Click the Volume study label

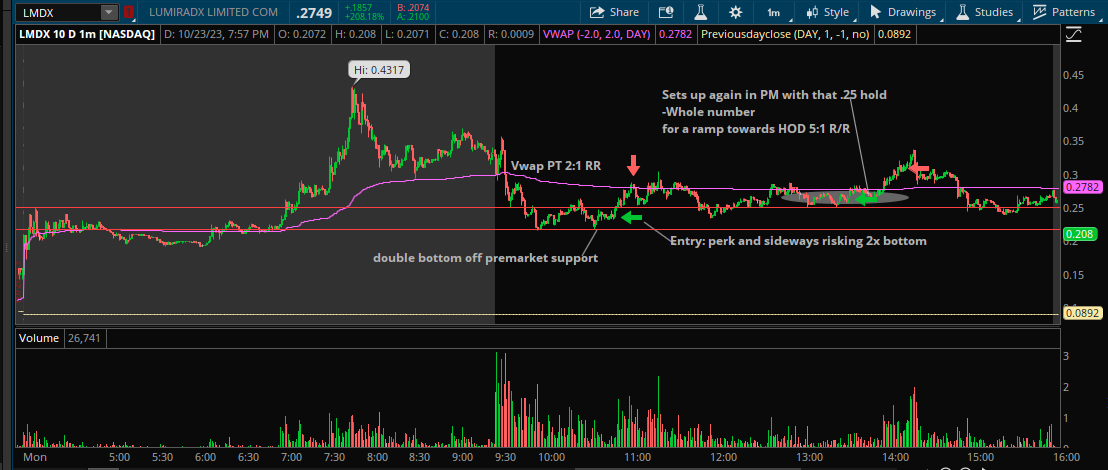[x=39, y=338]
